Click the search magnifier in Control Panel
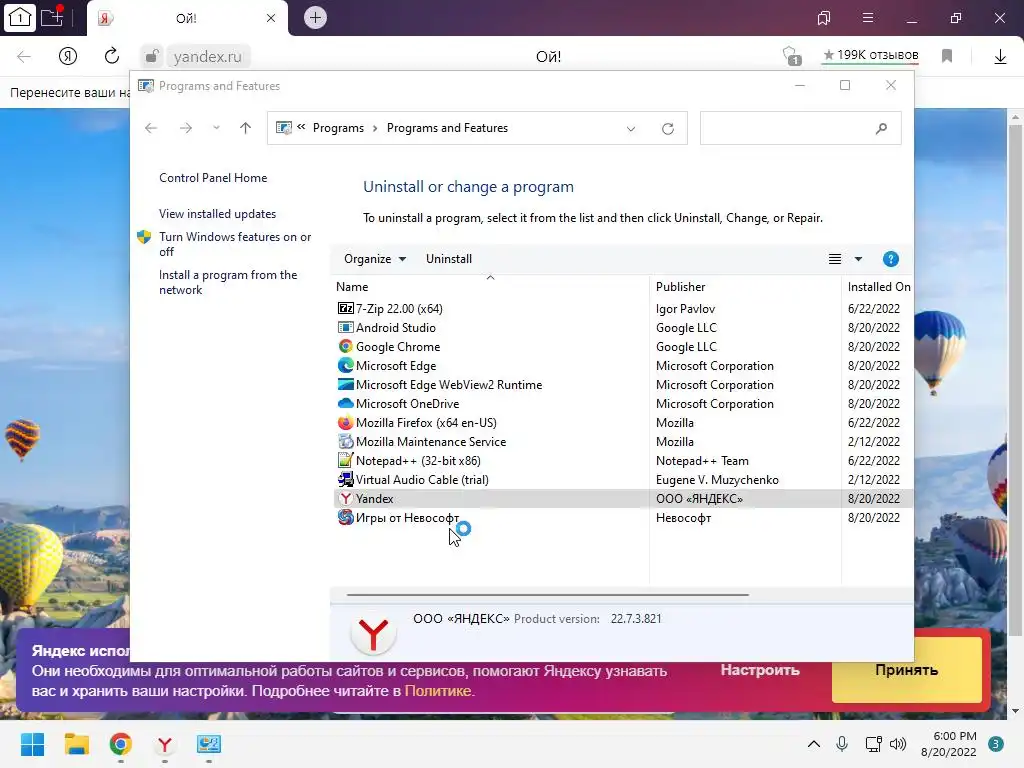Viewport: 1024px width, 768px height. (881, 128)
